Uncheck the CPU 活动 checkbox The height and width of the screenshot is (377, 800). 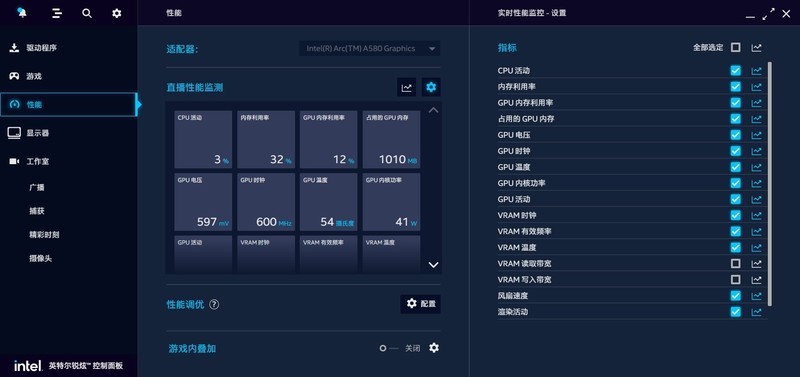click(x=735, y=70)
